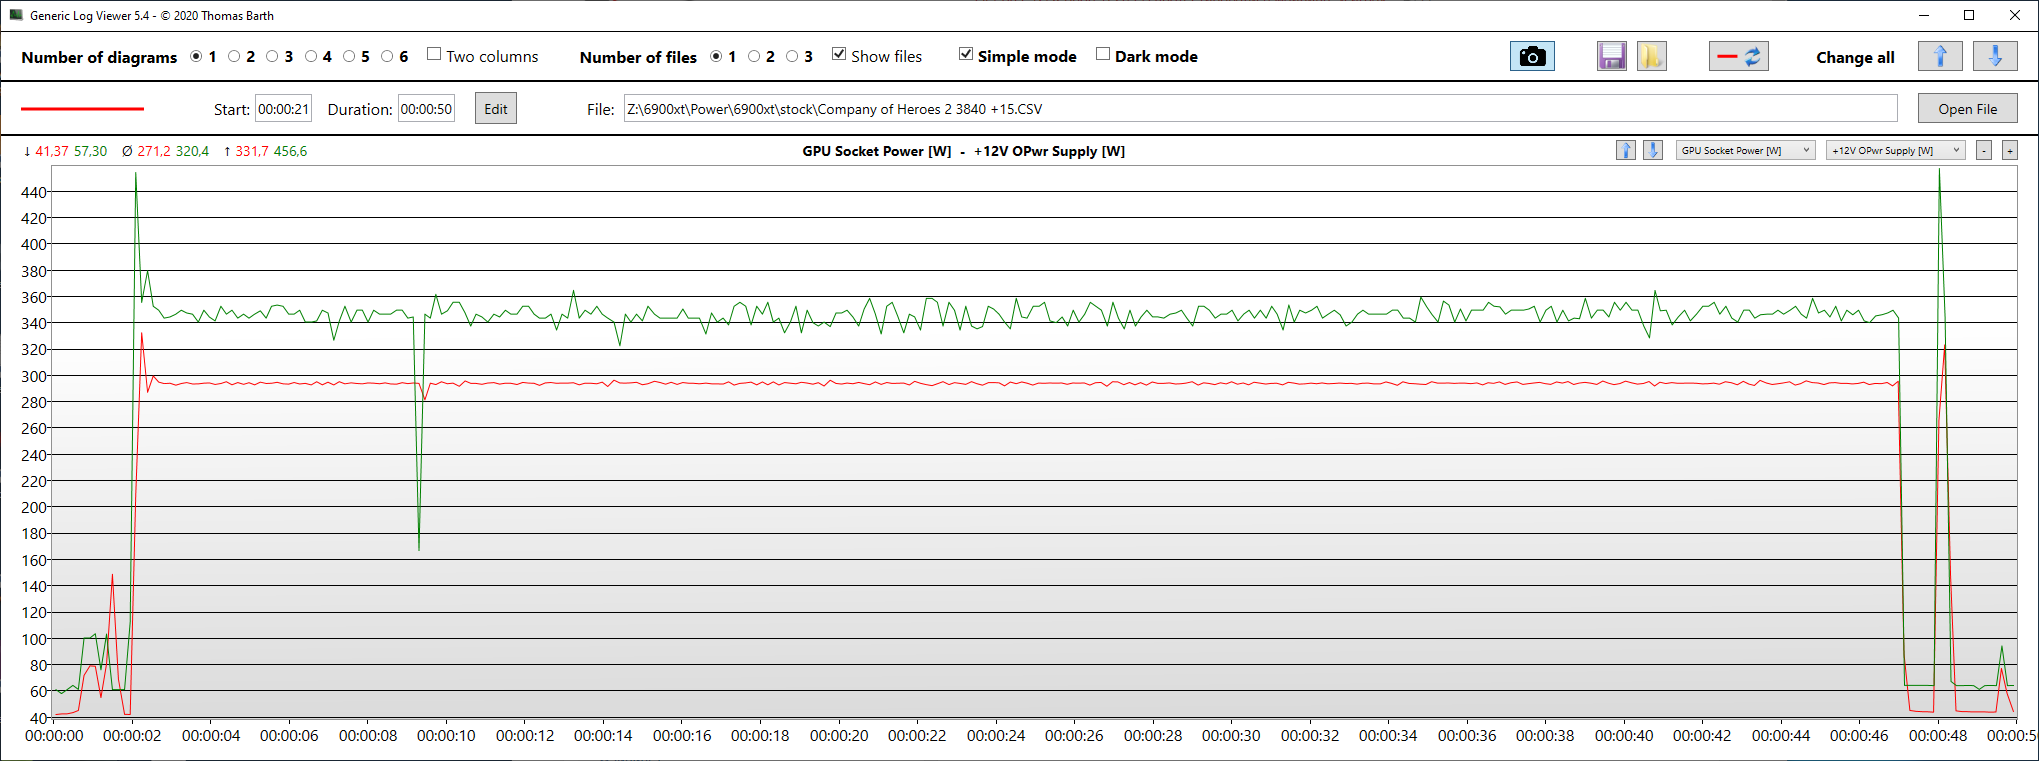Click the "00:00:10" time axis label
This screenshot has height=761, width=2039.
[446, 736]
